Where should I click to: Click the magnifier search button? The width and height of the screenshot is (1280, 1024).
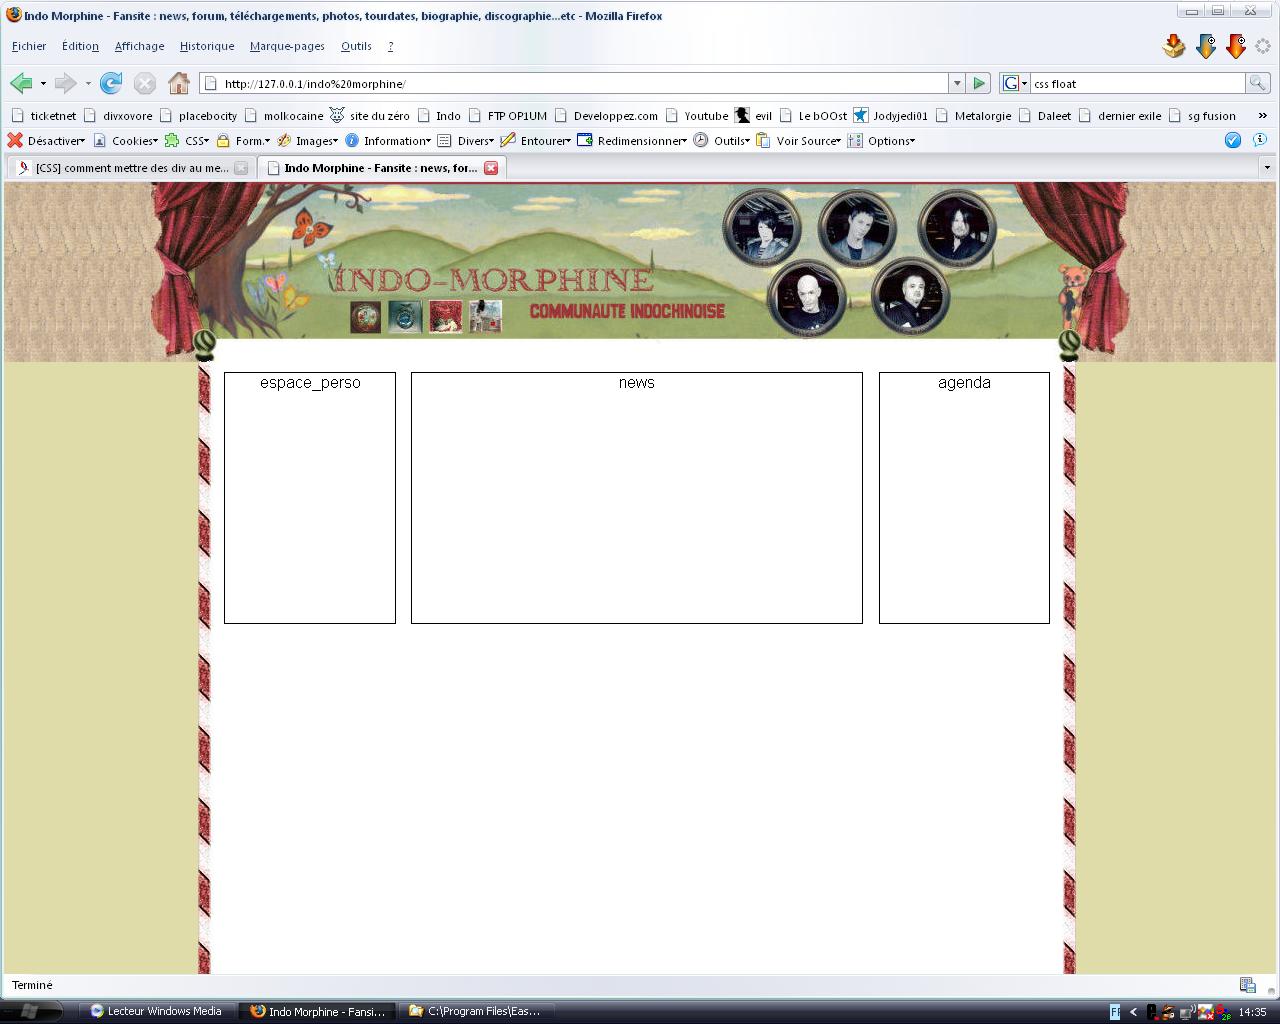[1257, 83]
